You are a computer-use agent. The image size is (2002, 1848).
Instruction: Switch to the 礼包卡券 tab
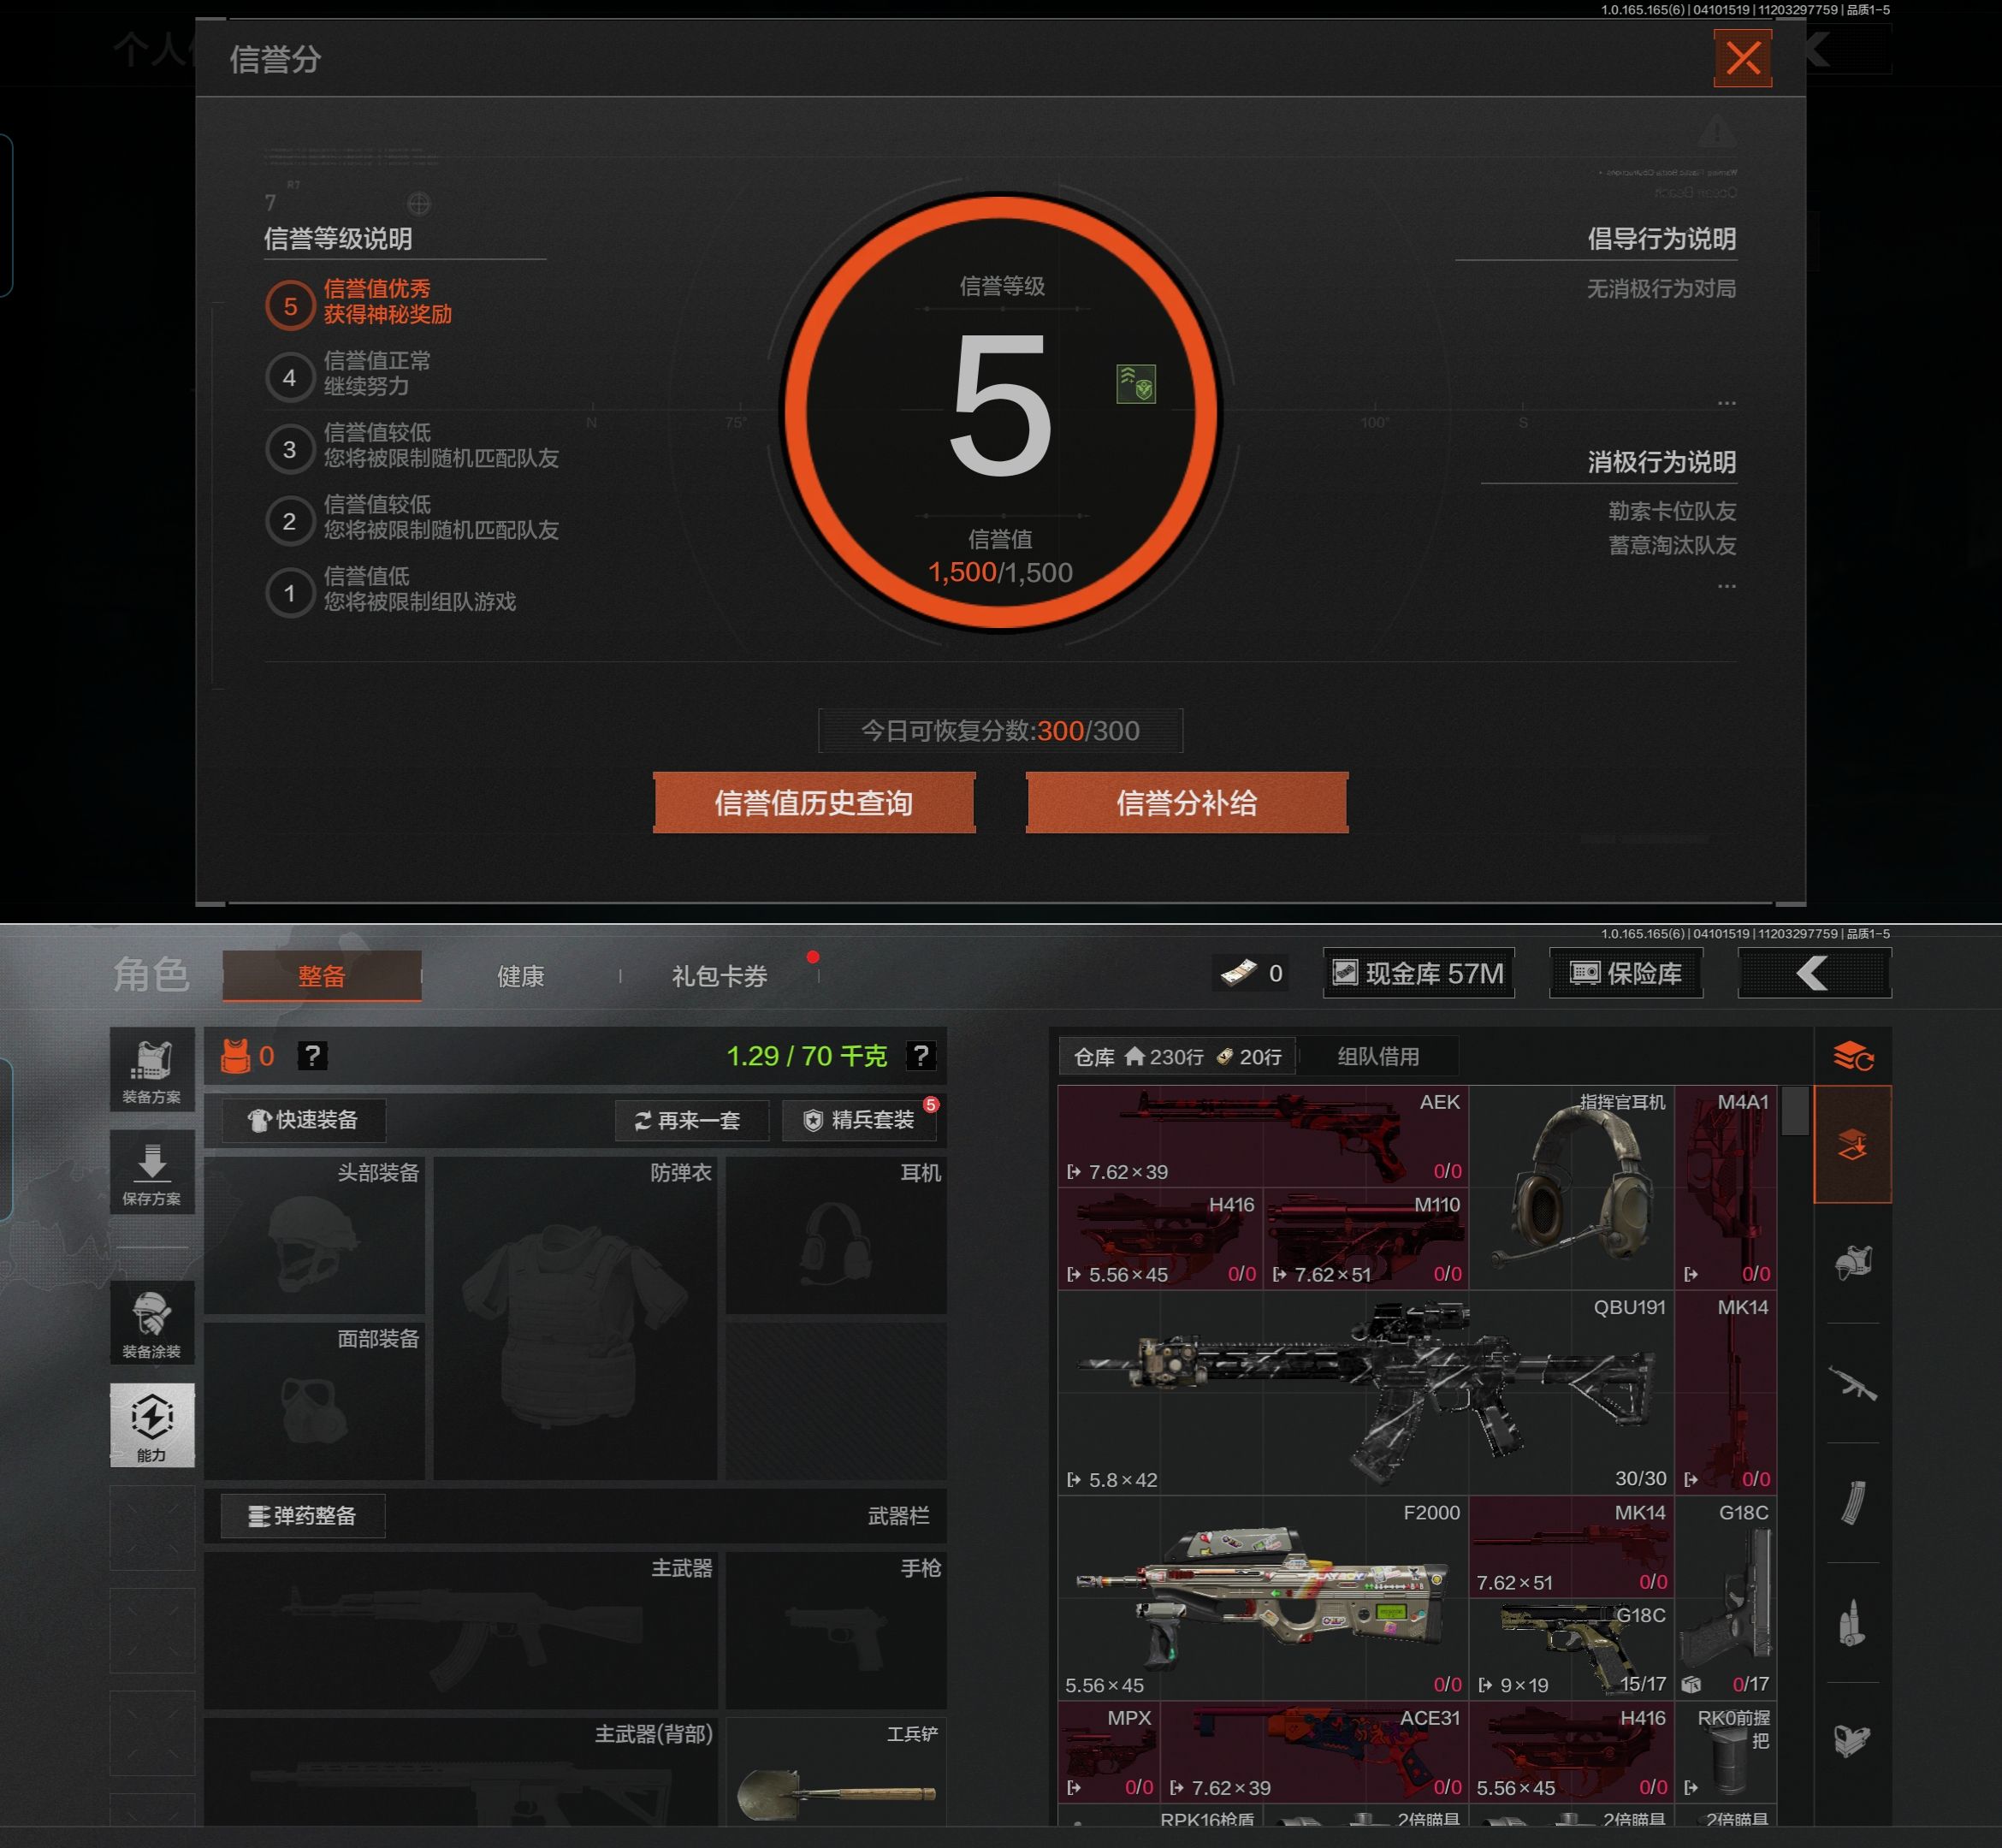click(x=719, y=976)
